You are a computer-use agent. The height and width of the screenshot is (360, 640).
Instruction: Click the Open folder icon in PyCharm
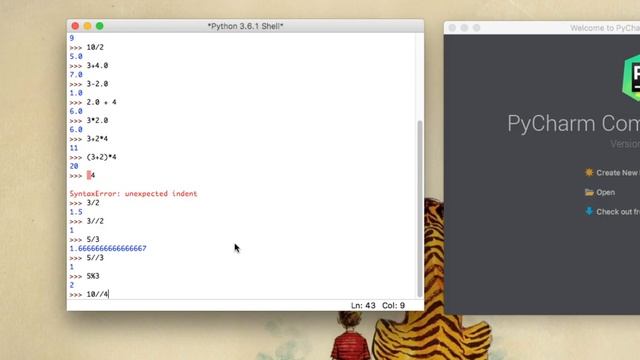pyautogui.click(x=589, y=192)
